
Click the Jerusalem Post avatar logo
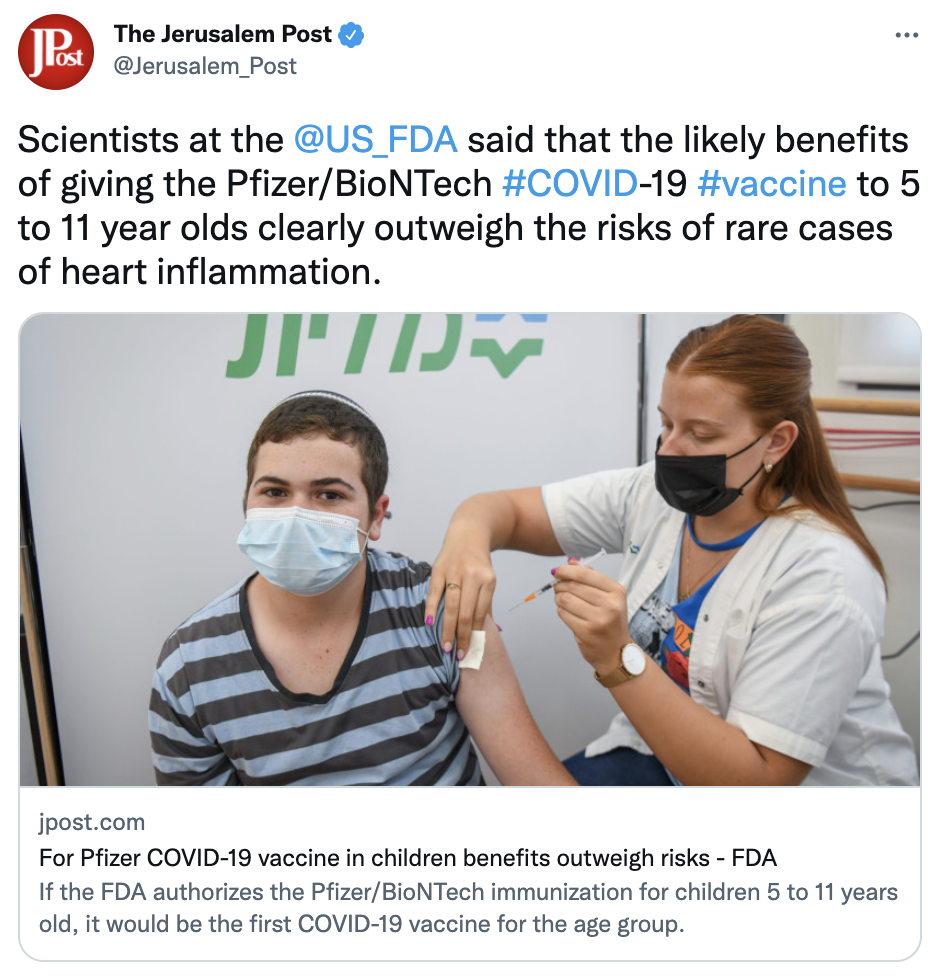click(55, 52)
